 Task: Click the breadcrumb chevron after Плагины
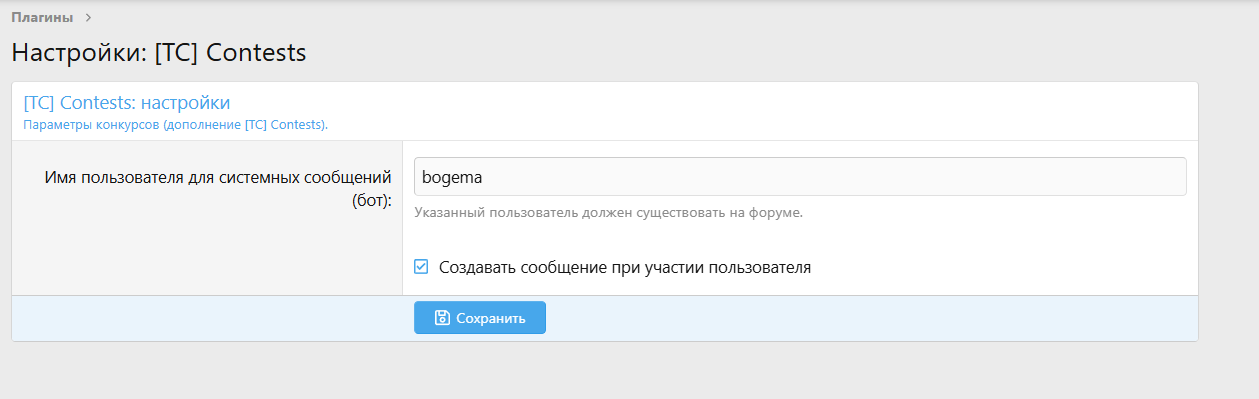coord(88,17)
